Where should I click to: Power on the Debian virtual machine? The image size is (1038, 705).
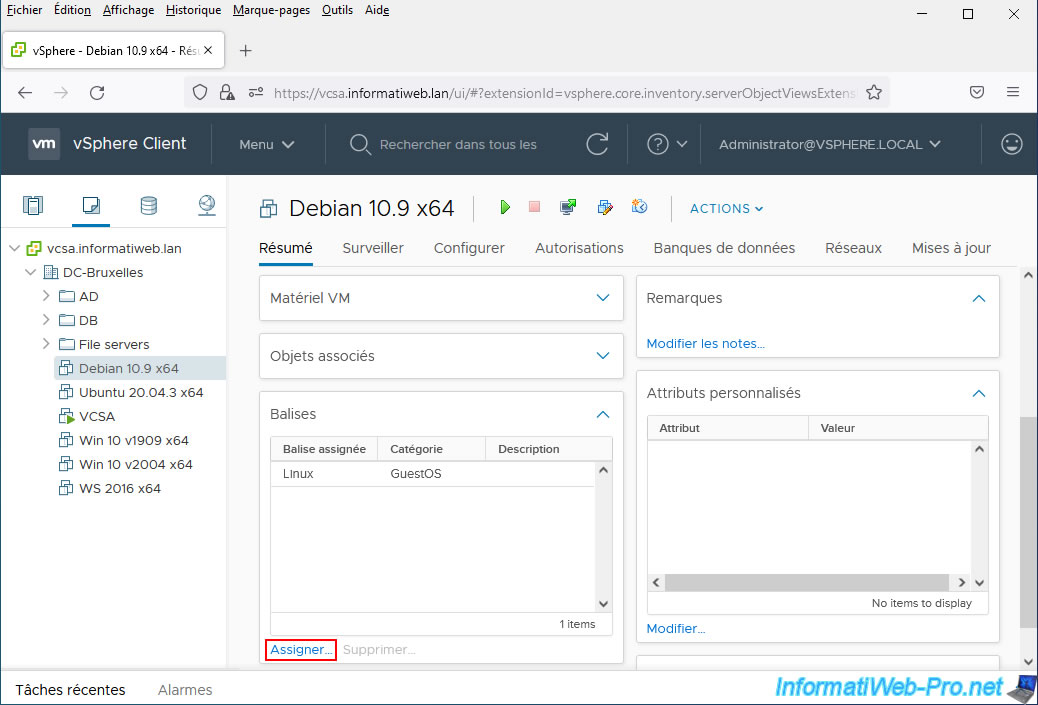505,207
